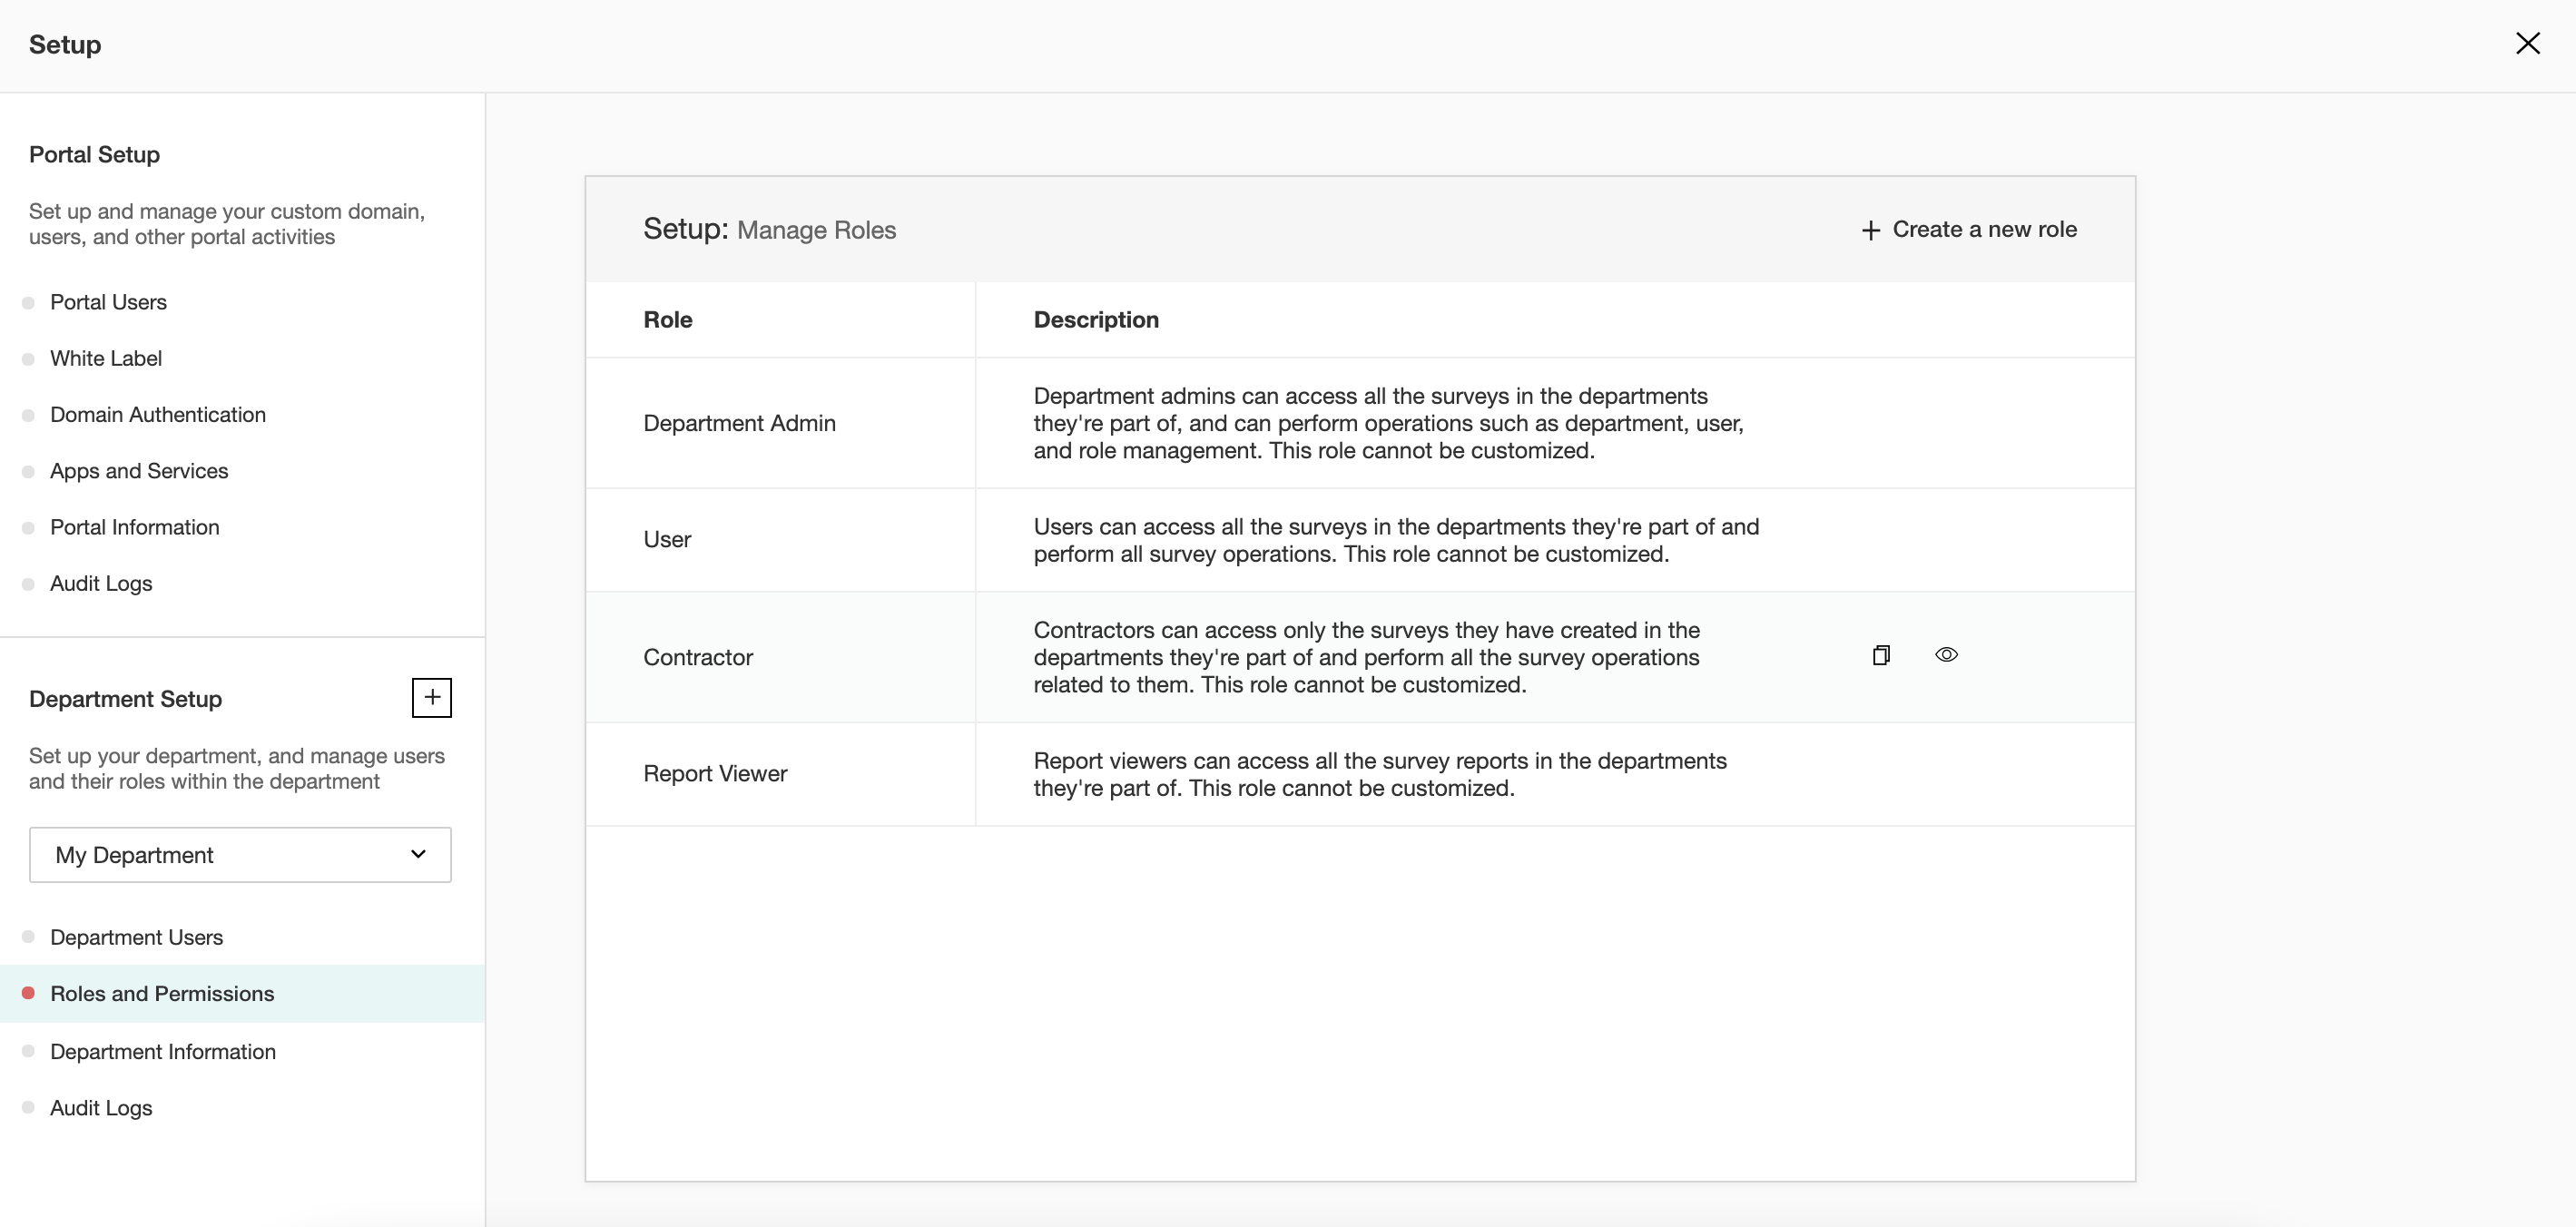The height and width of the screenshot is (1227, 2576).
Task: Open Portal Information
Action: coord(135,527)
